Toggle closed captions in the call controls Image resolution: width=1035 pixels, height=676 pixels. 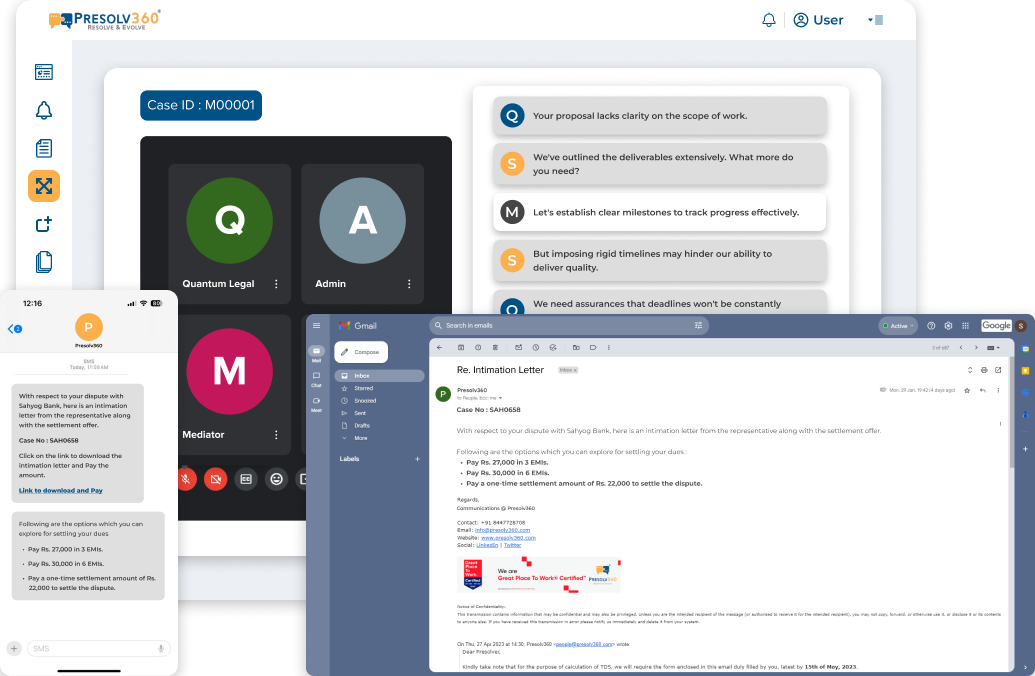click(x=246, y=479)
